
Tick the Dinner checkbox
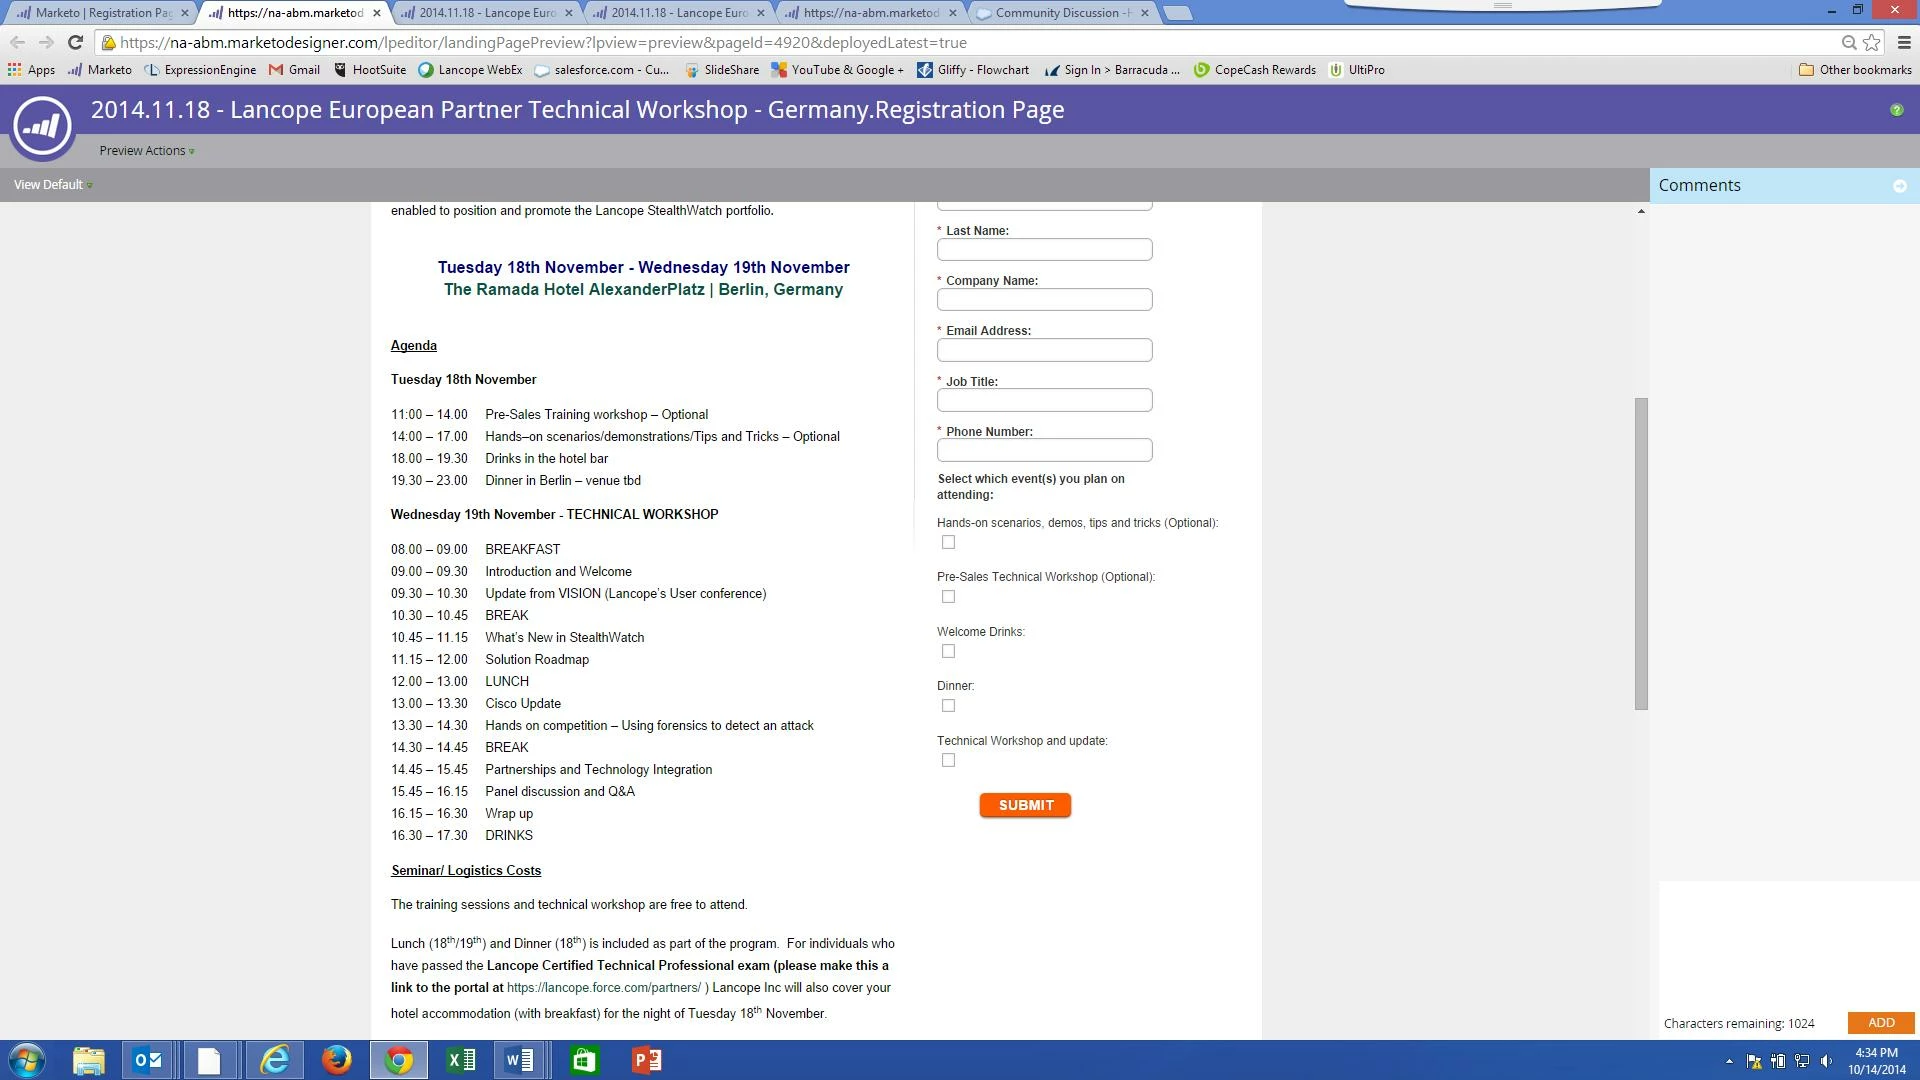(x=948, y=705)
